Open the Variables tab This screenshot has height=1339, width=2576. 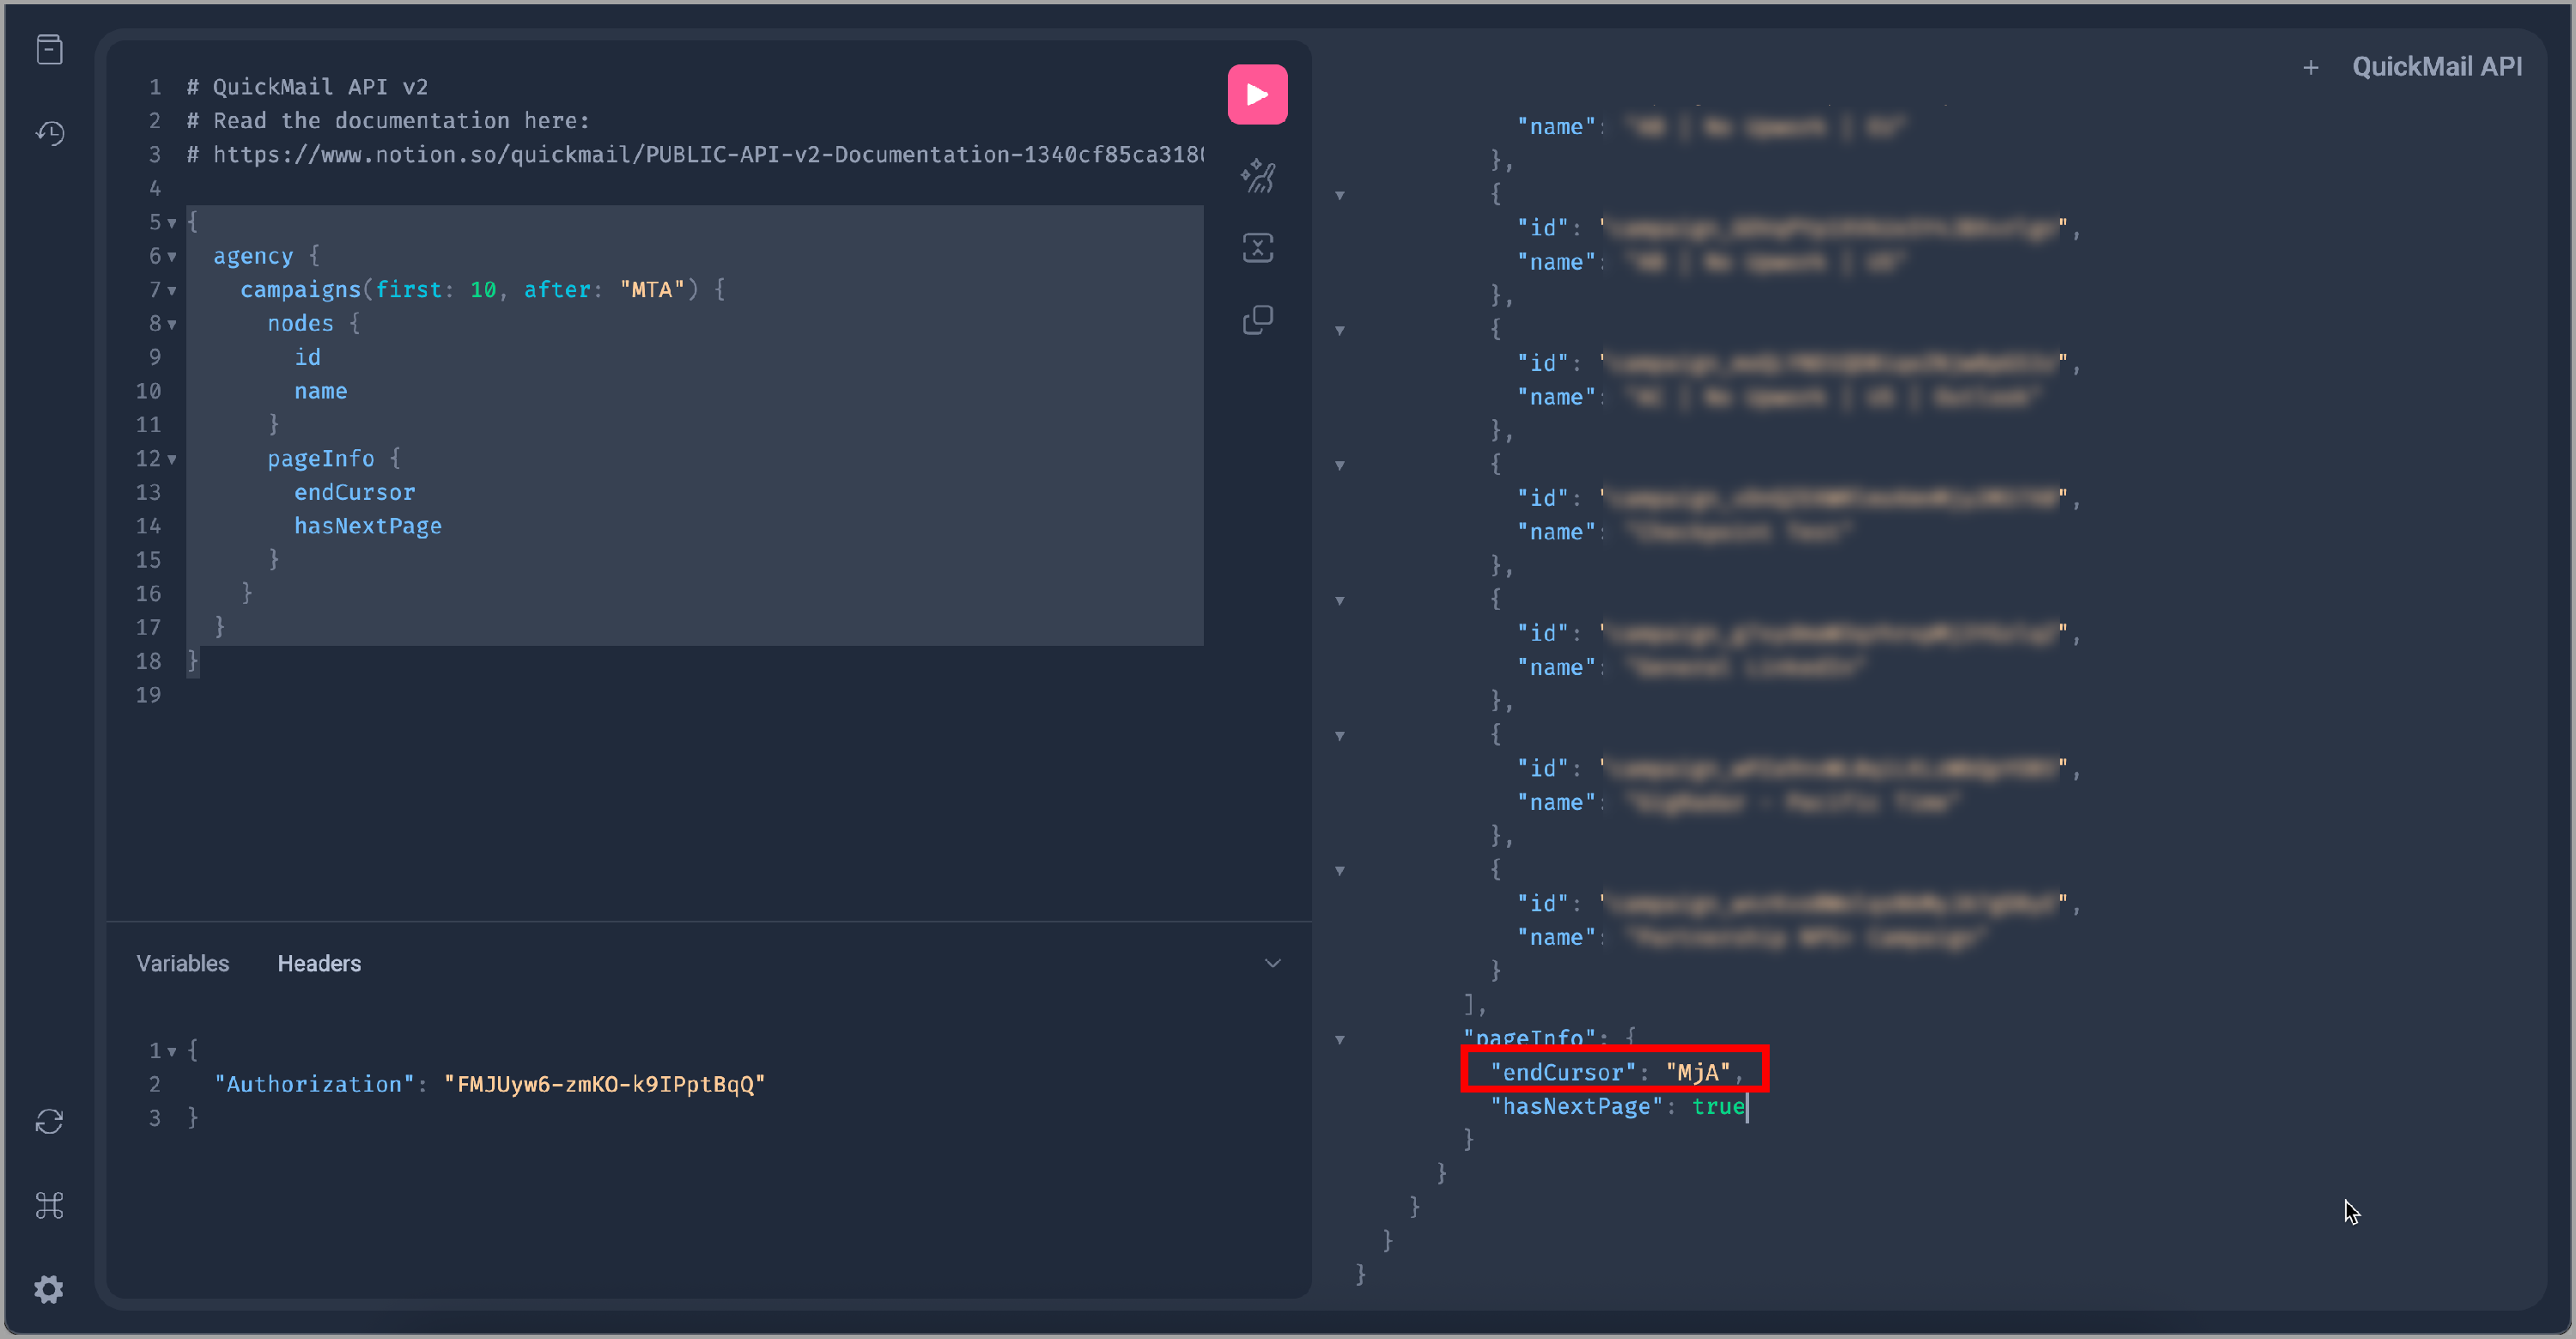click(183, 963)
